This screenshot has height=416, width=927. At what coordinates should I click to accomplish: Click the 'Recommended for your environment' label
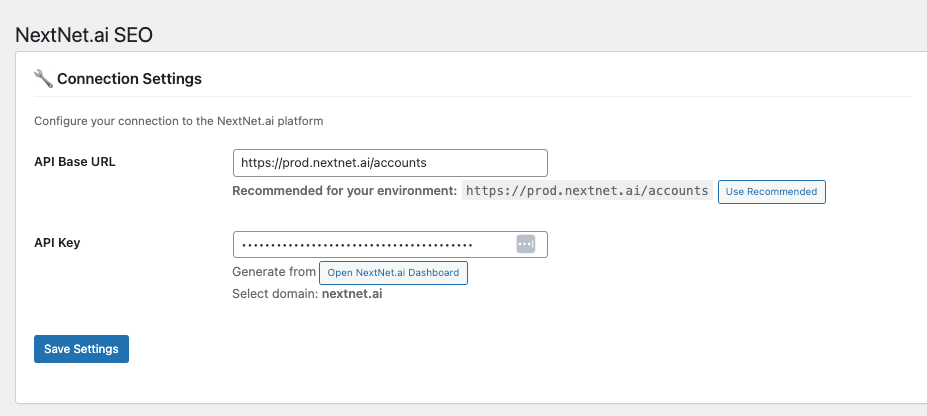point(345,190)
